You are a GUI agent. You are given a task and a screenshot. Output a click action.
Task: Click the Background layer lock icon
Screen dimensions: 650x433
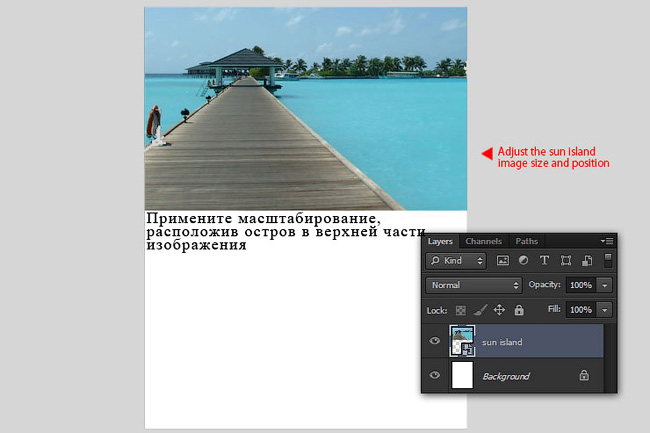click(x=584, y=375)
